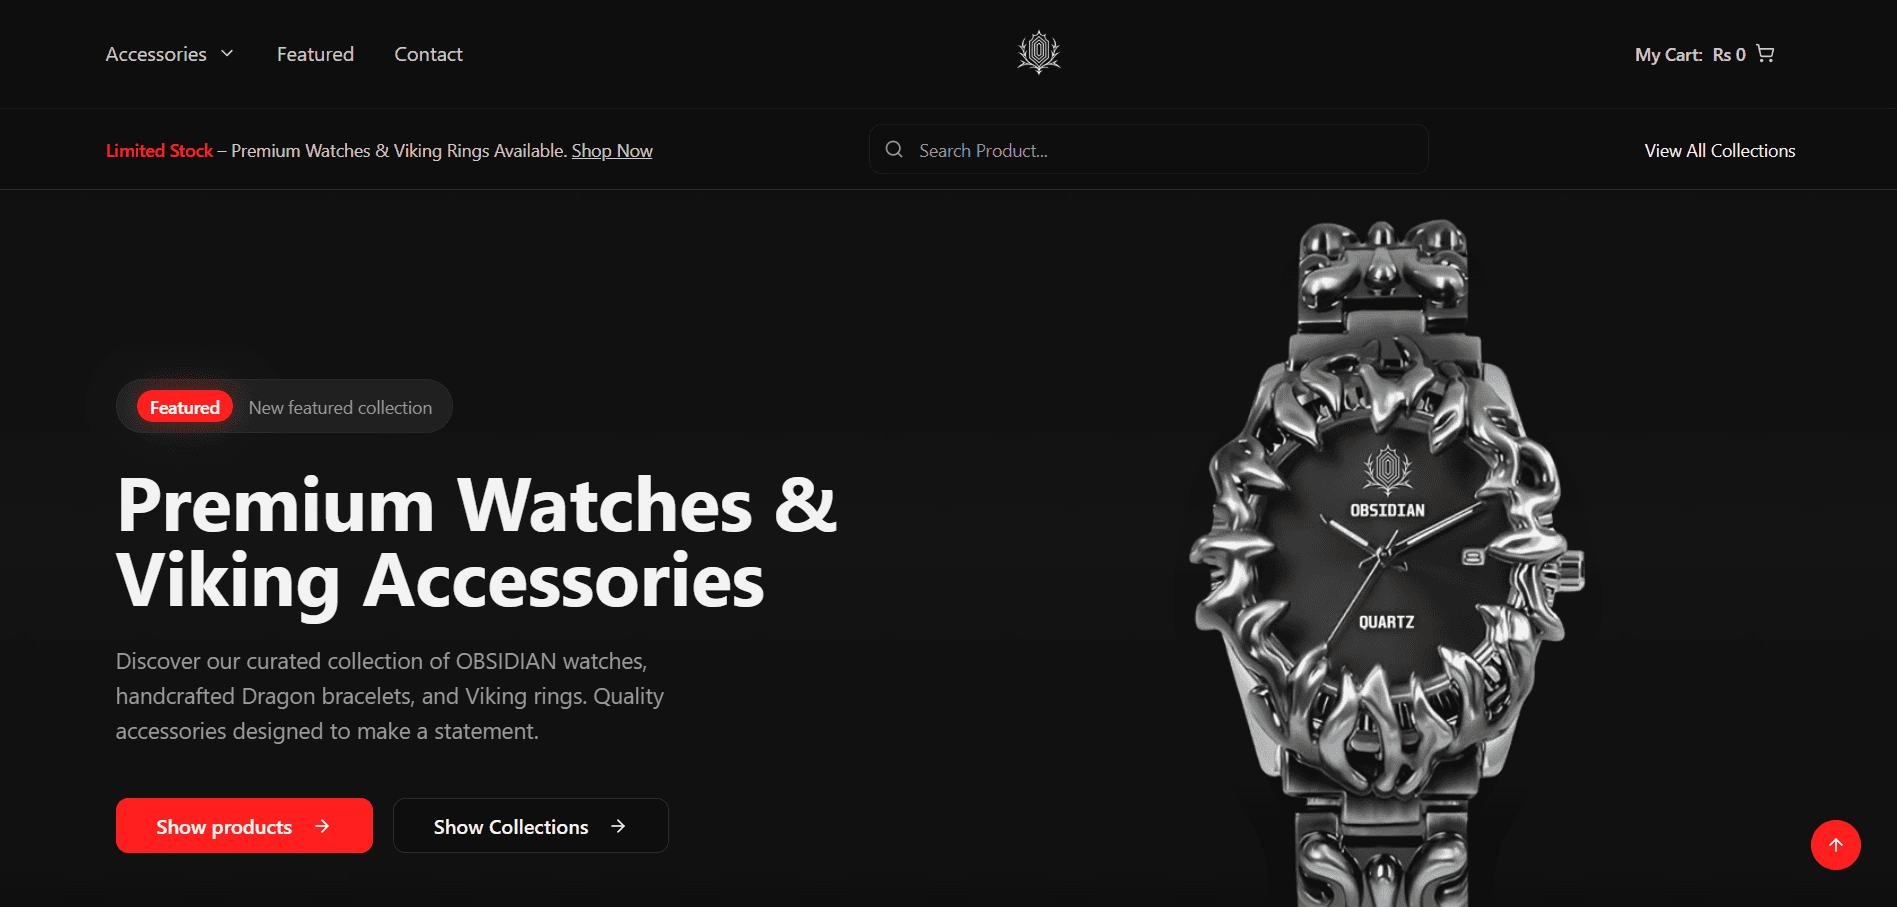This screenshot has width=1897, height=907.
Task: Click the Obsidian logo in header
Action: tap(1038, 53)
